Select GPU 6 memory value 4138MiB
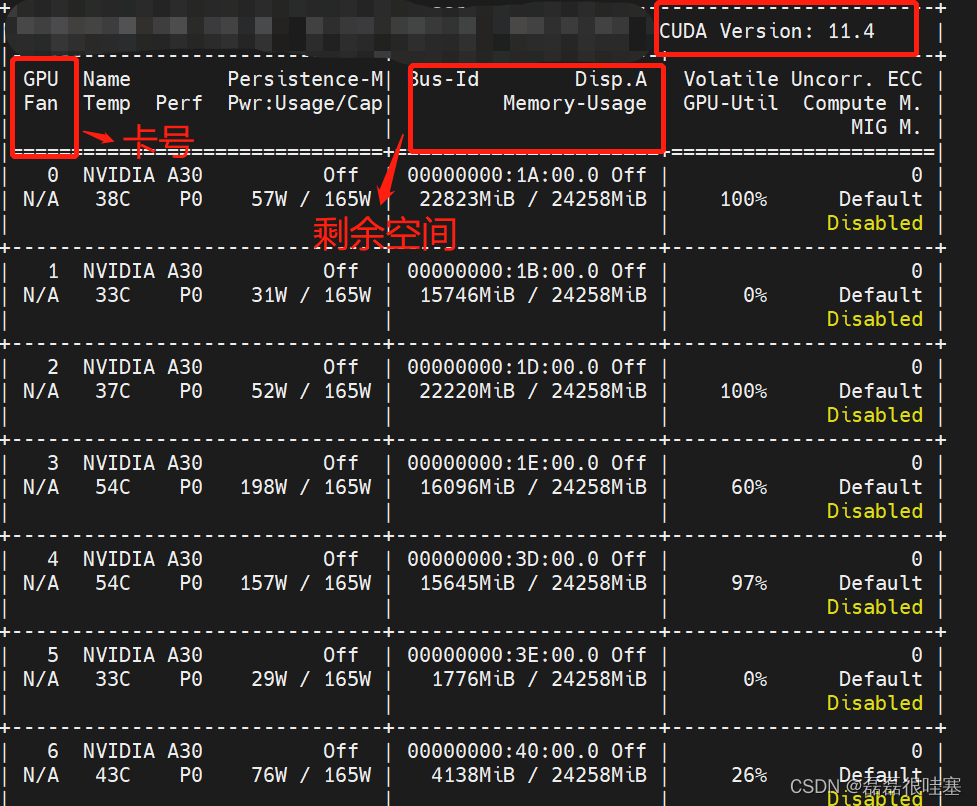Viewport: 977px width, 806px height. click(473, 775)
